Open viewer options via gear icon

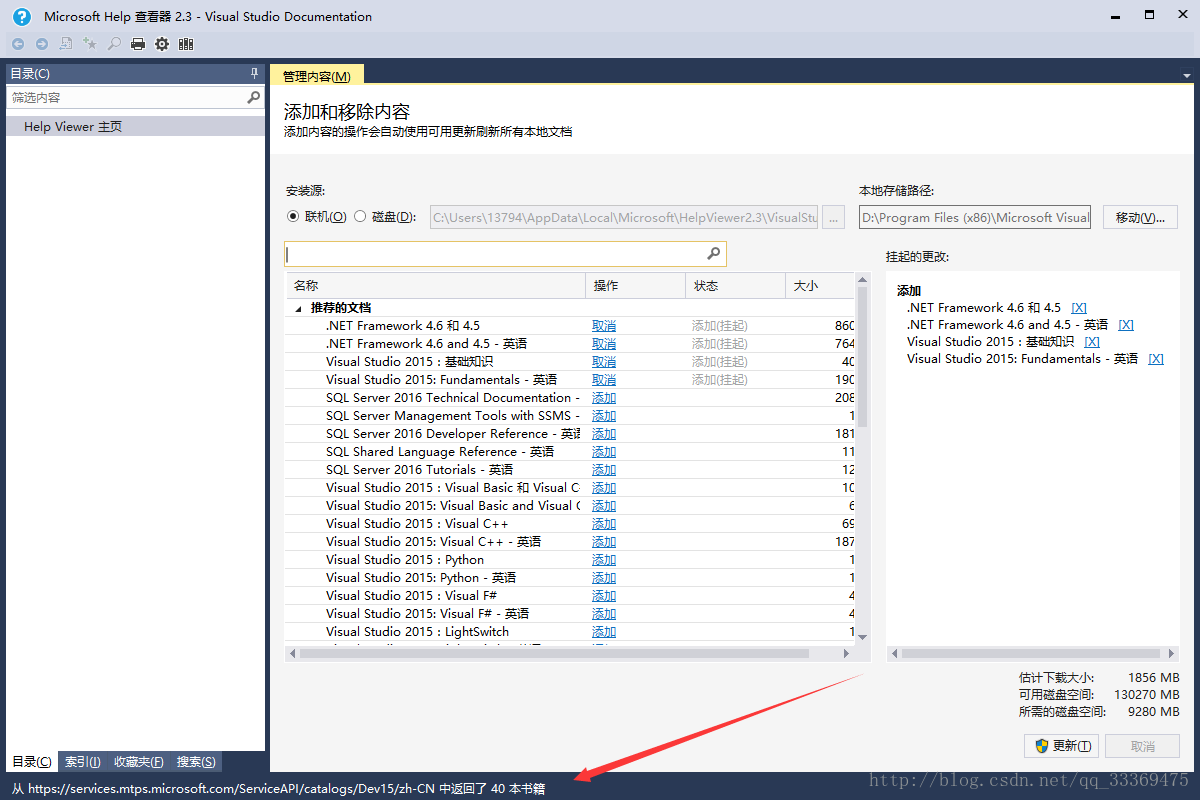(x=162, y=44)
